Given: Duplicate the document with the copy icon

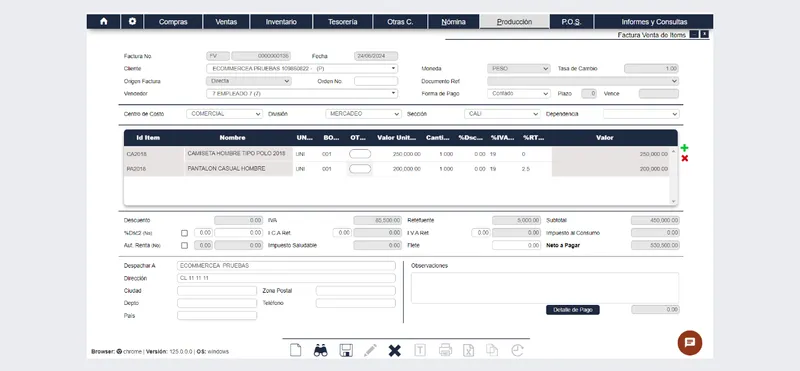Looking at the screenshot, I should click(x=492, y=350).
